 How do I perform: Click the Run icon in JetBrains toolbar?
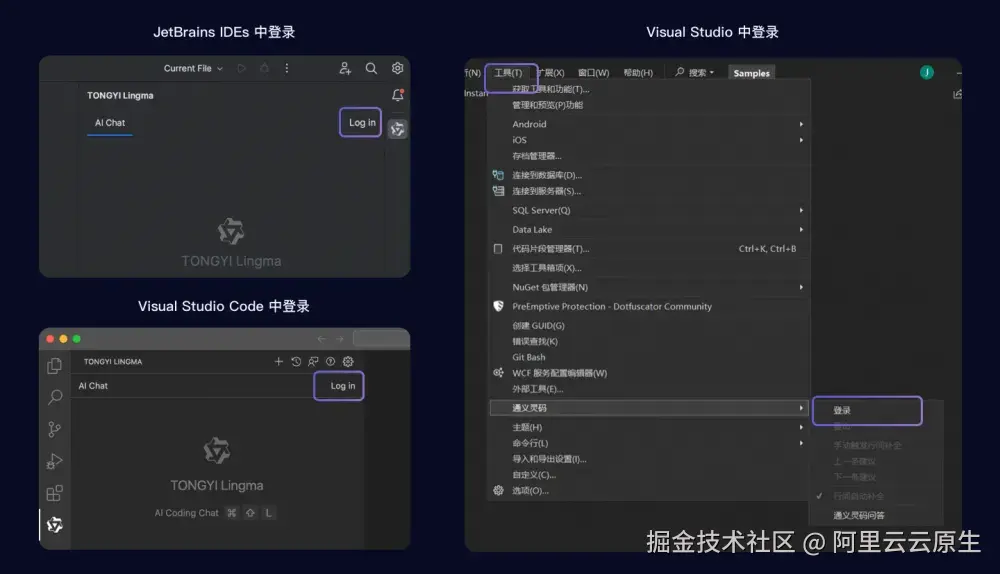(x=242, y=68)
